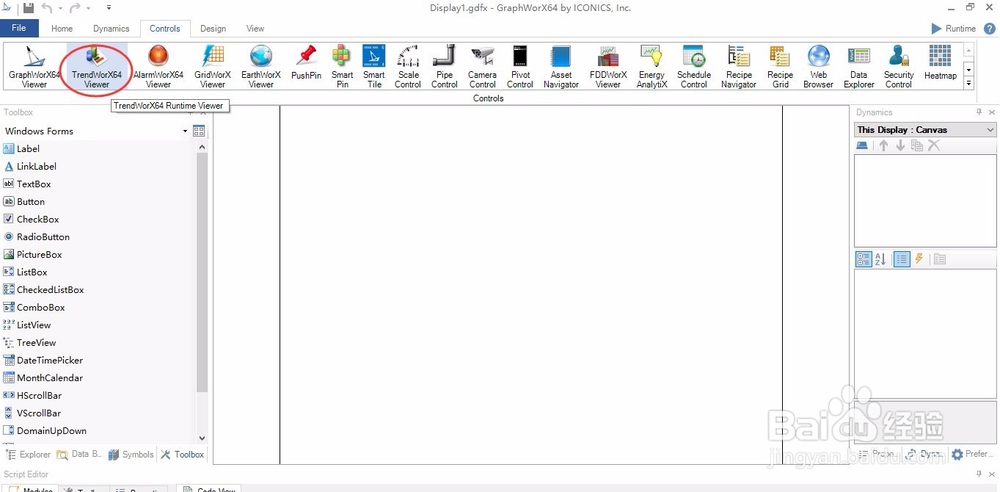Switch to the Explorer panel tab
This screenshot has width=1000, height=492.
pyautogui.click(x=28, y=454)
